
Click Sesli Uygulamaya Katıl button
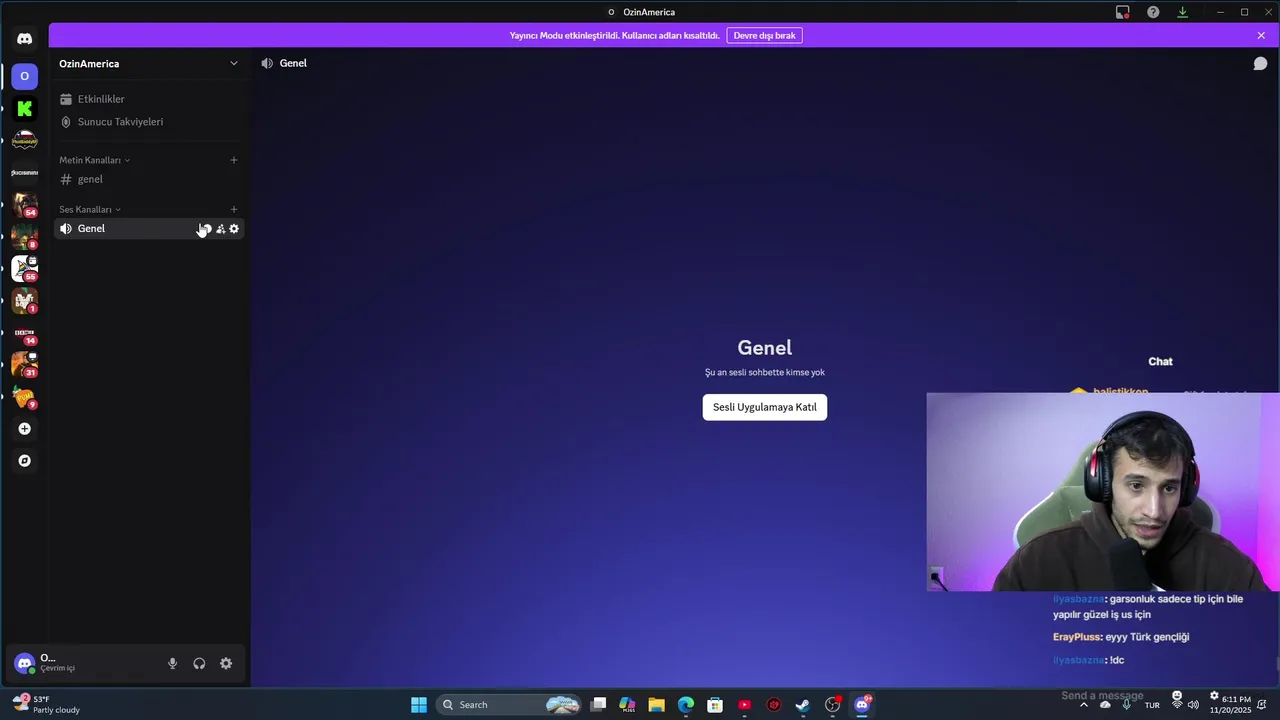[x=765, y=407]
